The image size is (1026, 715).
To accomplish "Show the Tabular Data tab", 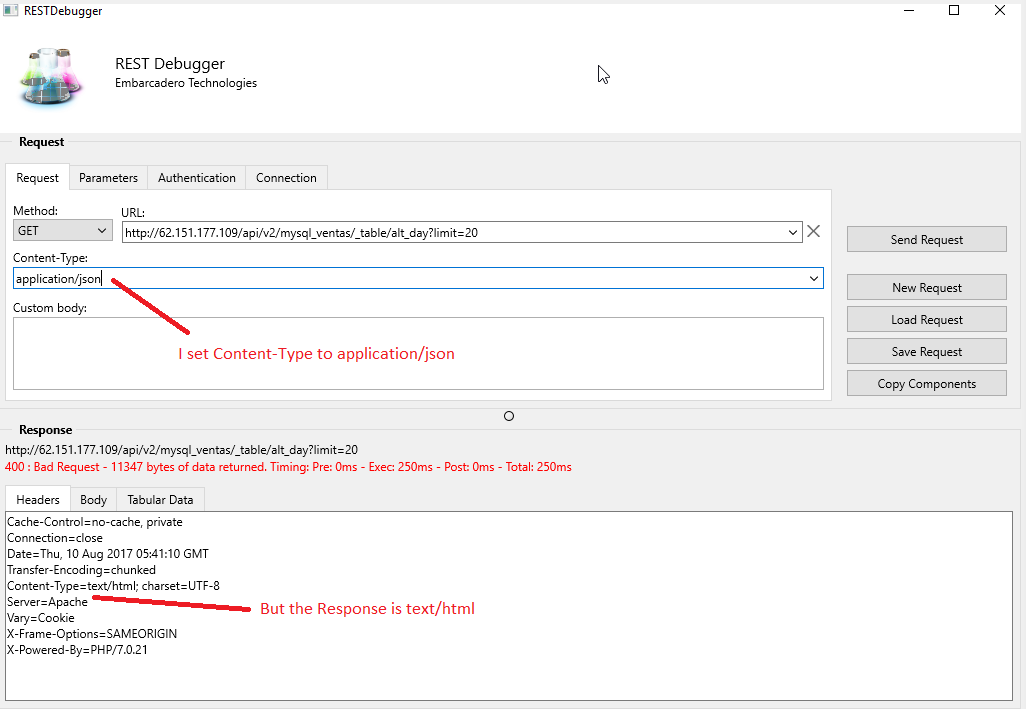I will click(x=160, y=500).
